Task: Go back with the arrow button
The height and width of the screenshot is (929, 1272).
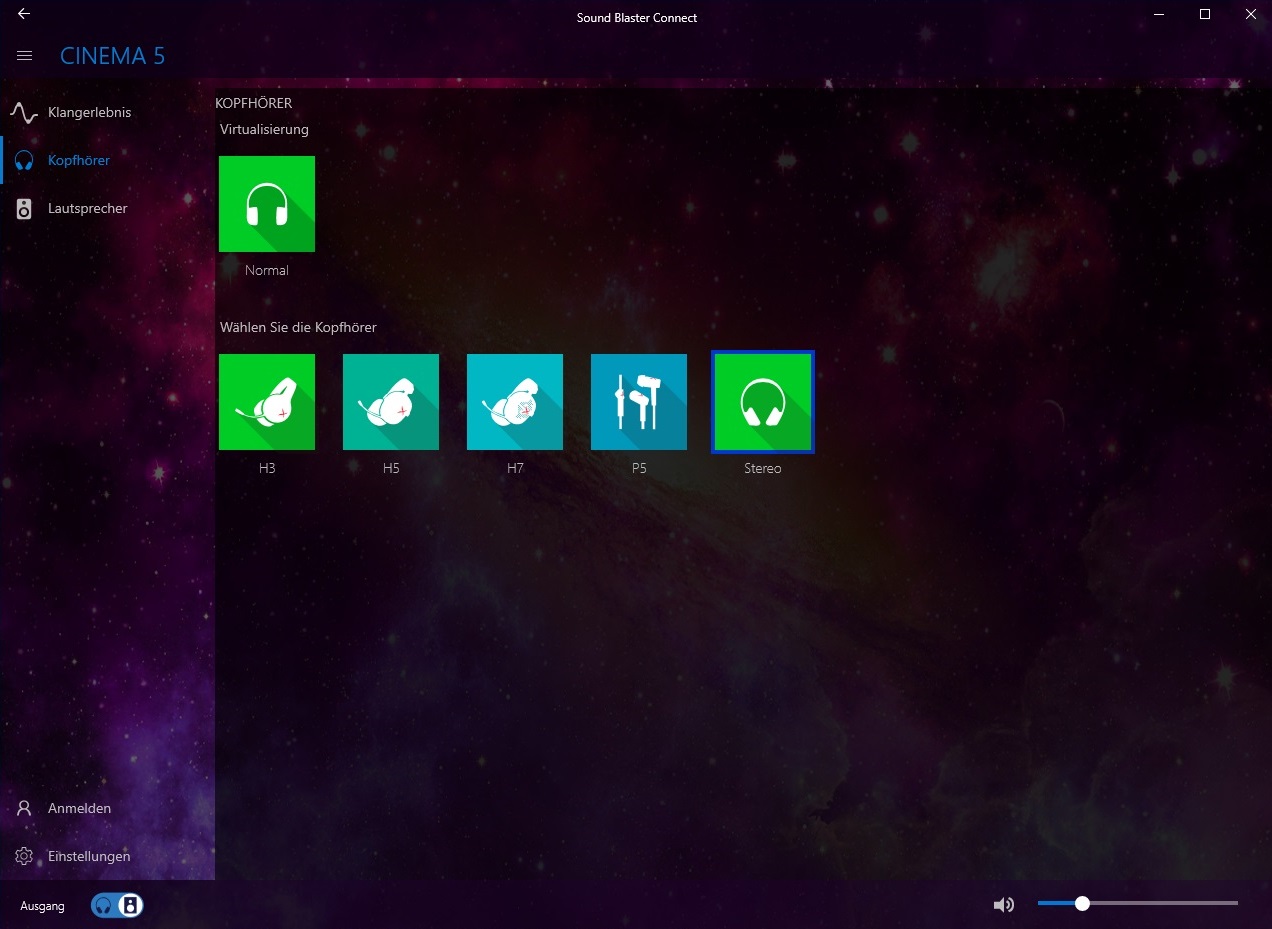Action: coord(24,14)
